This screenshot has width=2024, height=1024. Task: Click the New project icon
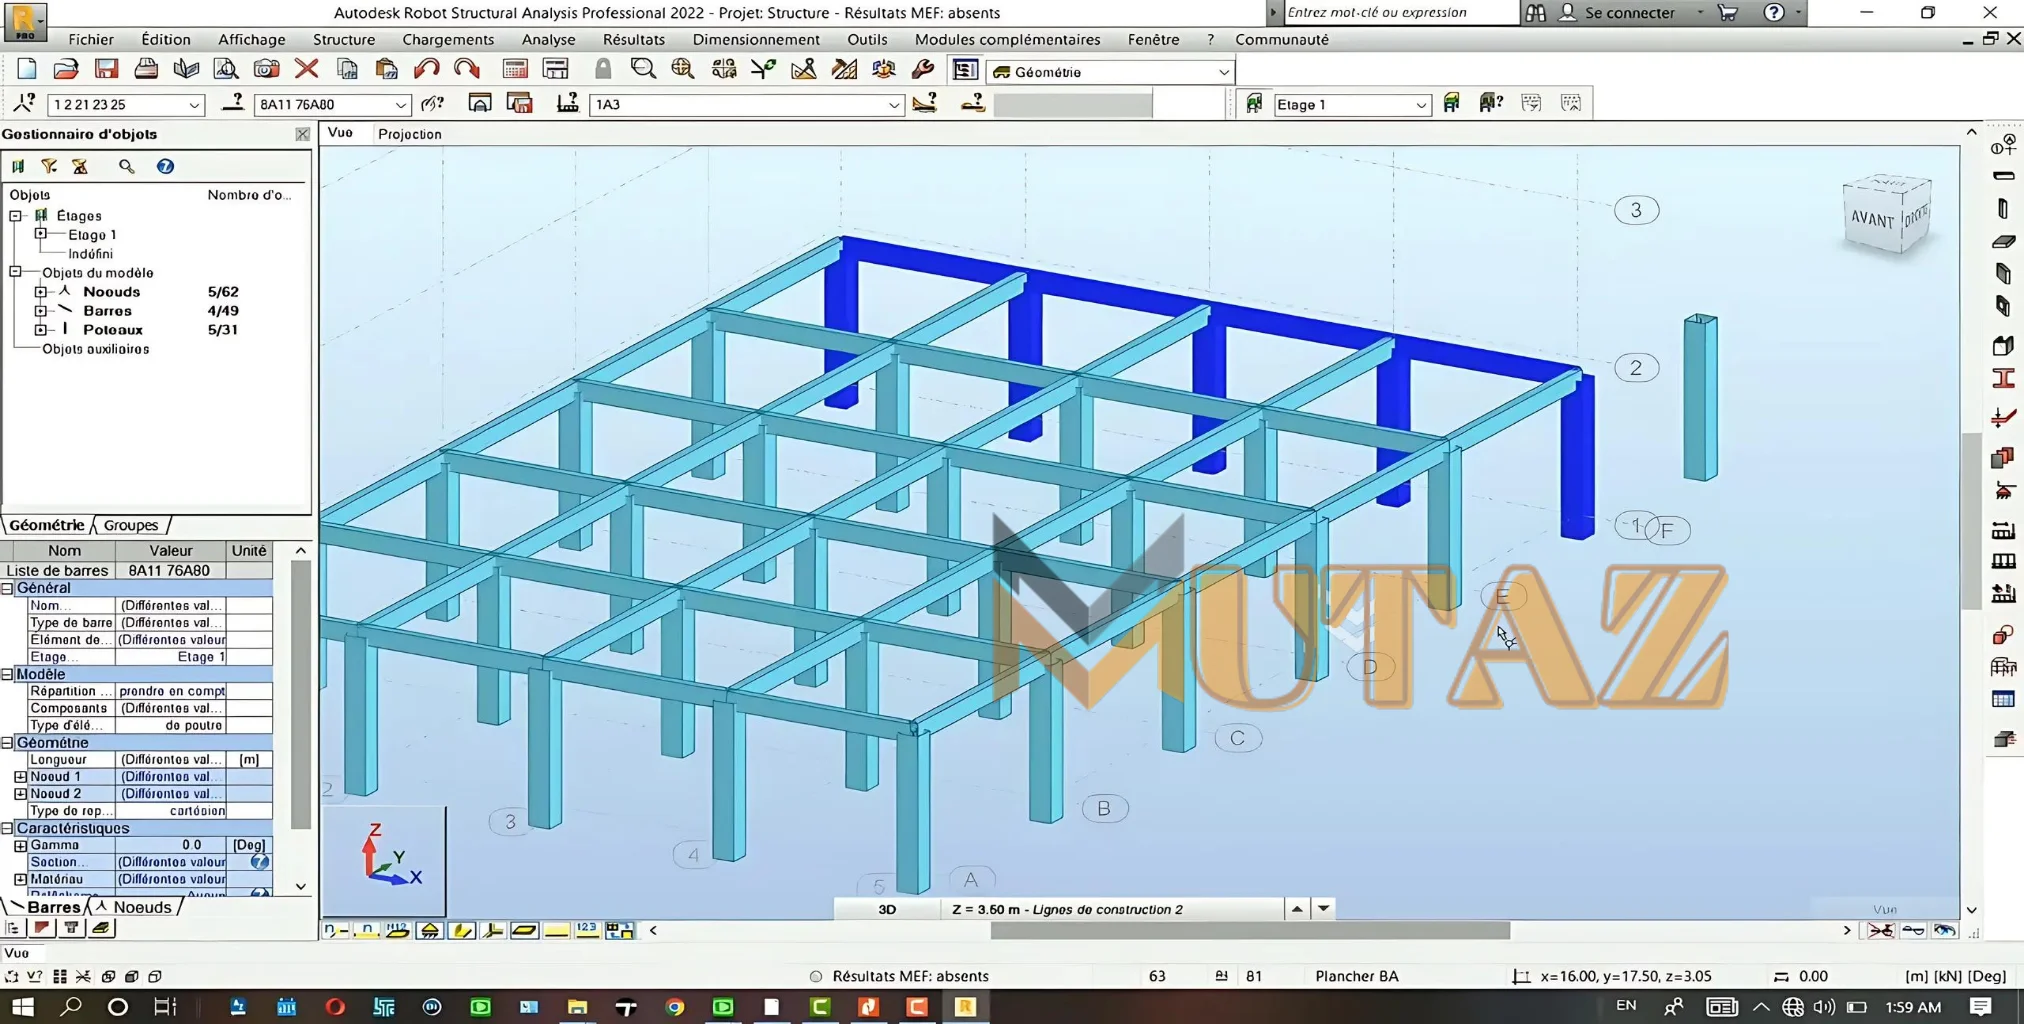[27, 69]
